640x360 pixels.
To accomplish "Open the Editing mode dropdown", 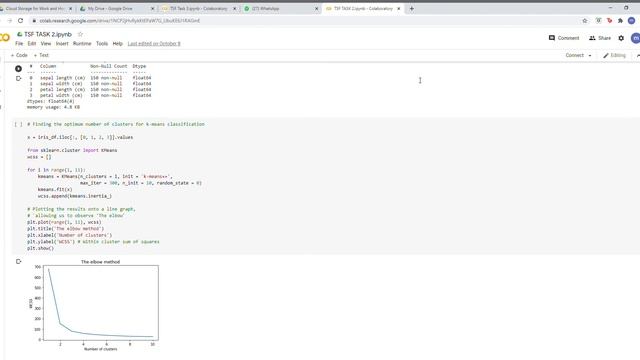I will coord(614,55).
